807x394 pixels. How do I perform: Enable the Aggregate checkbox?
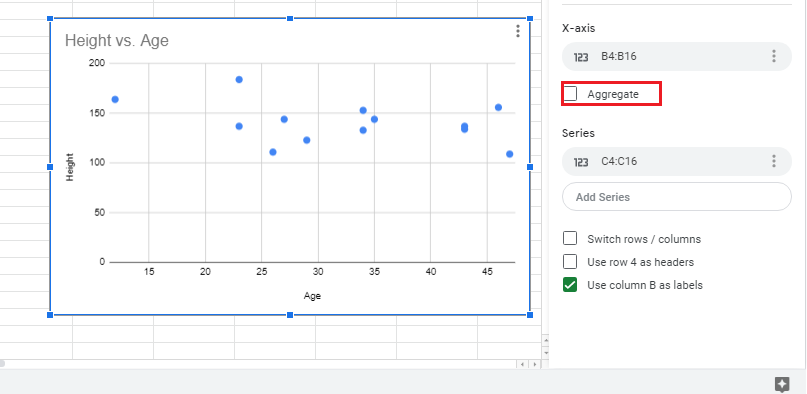[x=570, y=94]
